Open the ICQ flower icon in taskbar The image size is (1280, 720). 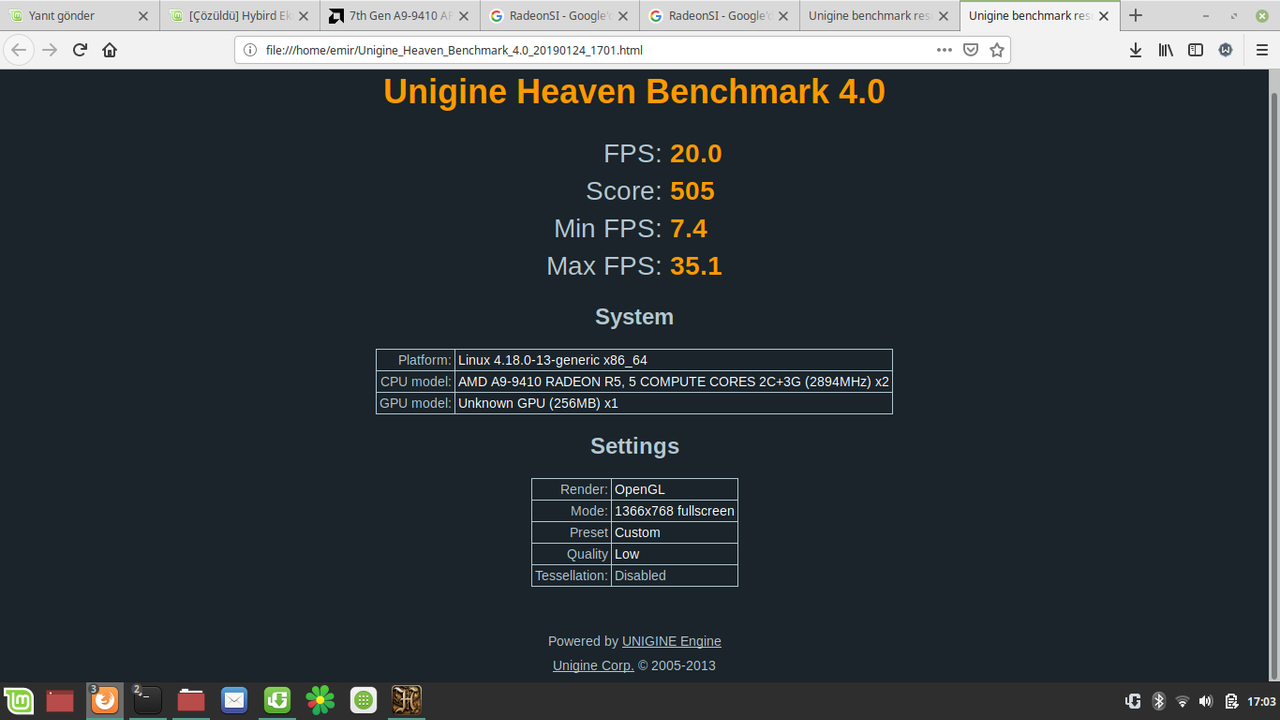point(320,701)
